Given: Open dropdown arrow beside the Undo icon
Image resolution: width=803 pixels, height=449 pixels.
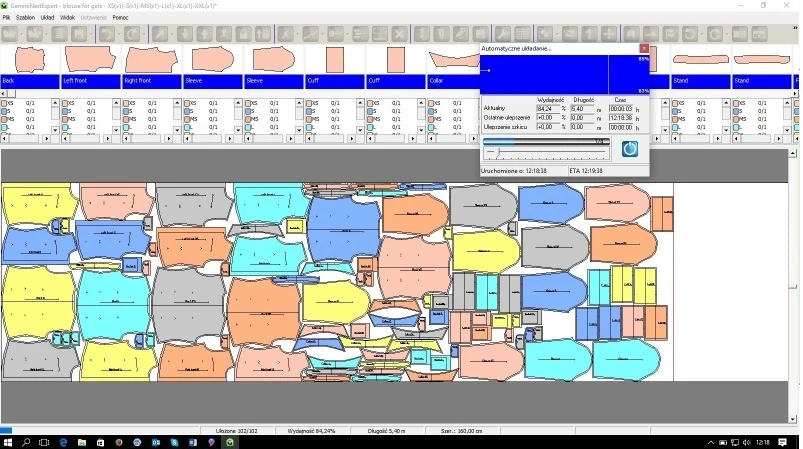Looking at the screenshot, I should [x=119, y=34].
